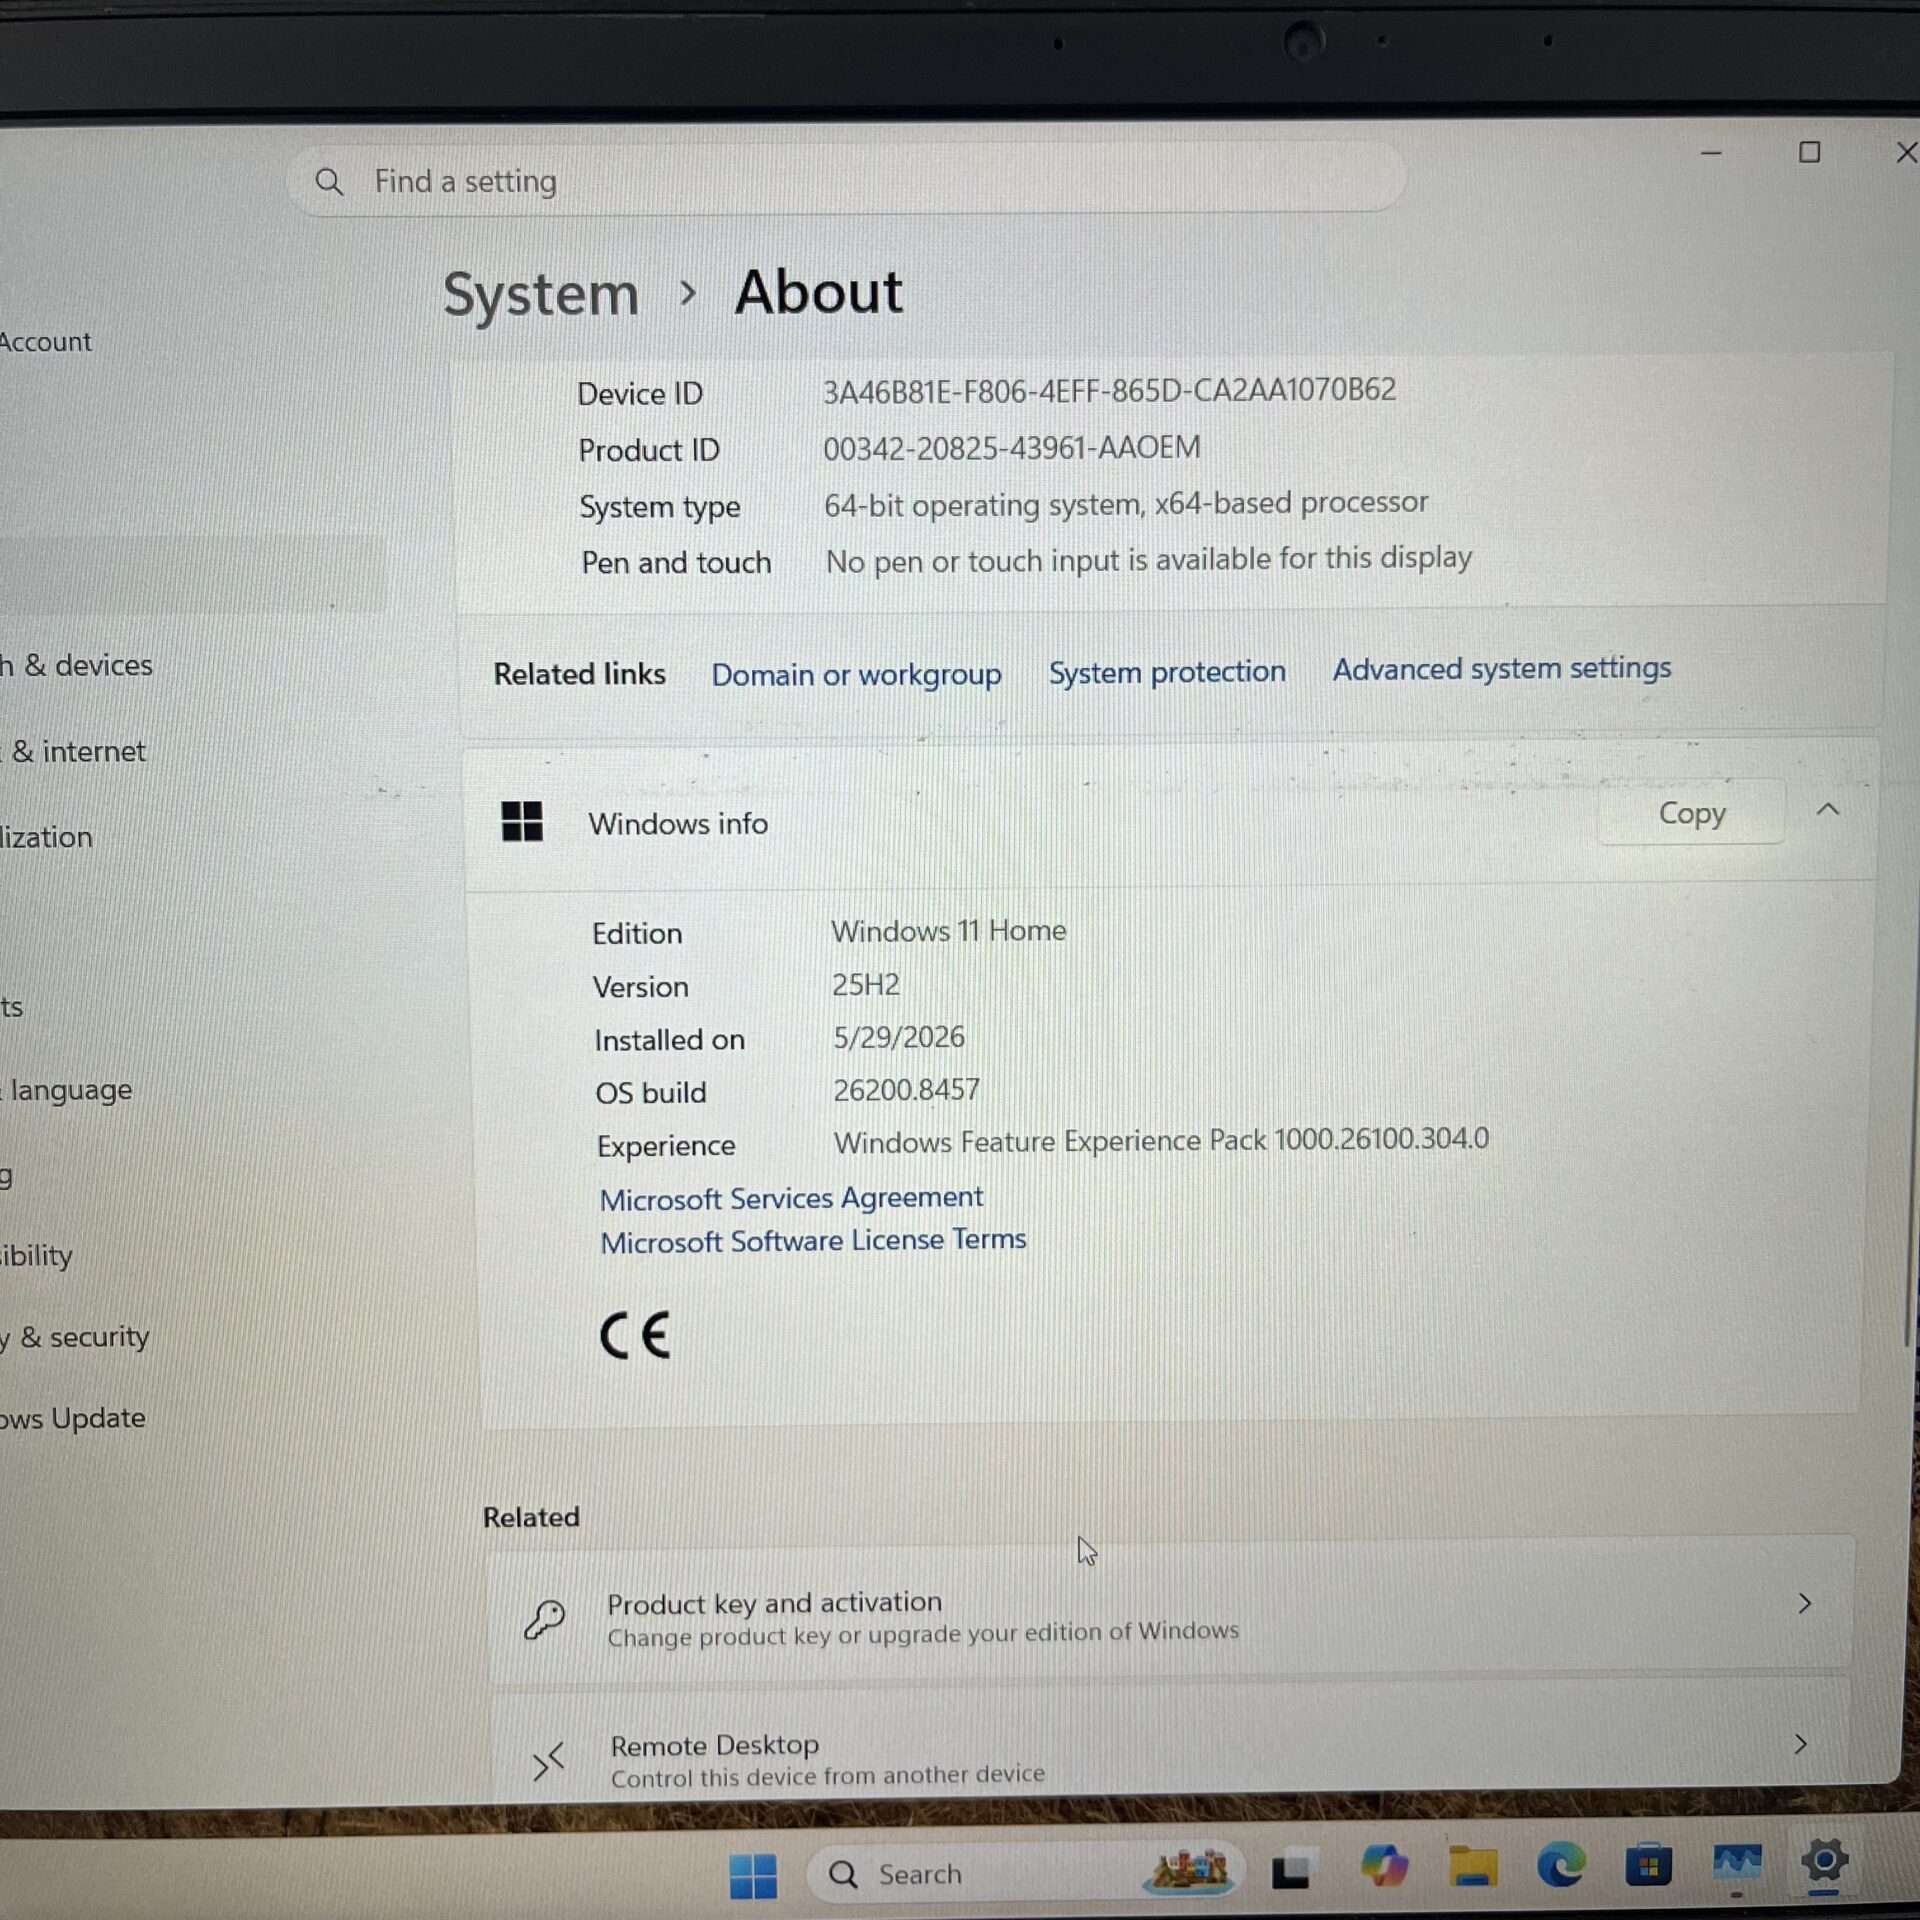Click the OS build value 26200.8457
Viewport: 1920px width, 1920px height.
[906, 1090]
